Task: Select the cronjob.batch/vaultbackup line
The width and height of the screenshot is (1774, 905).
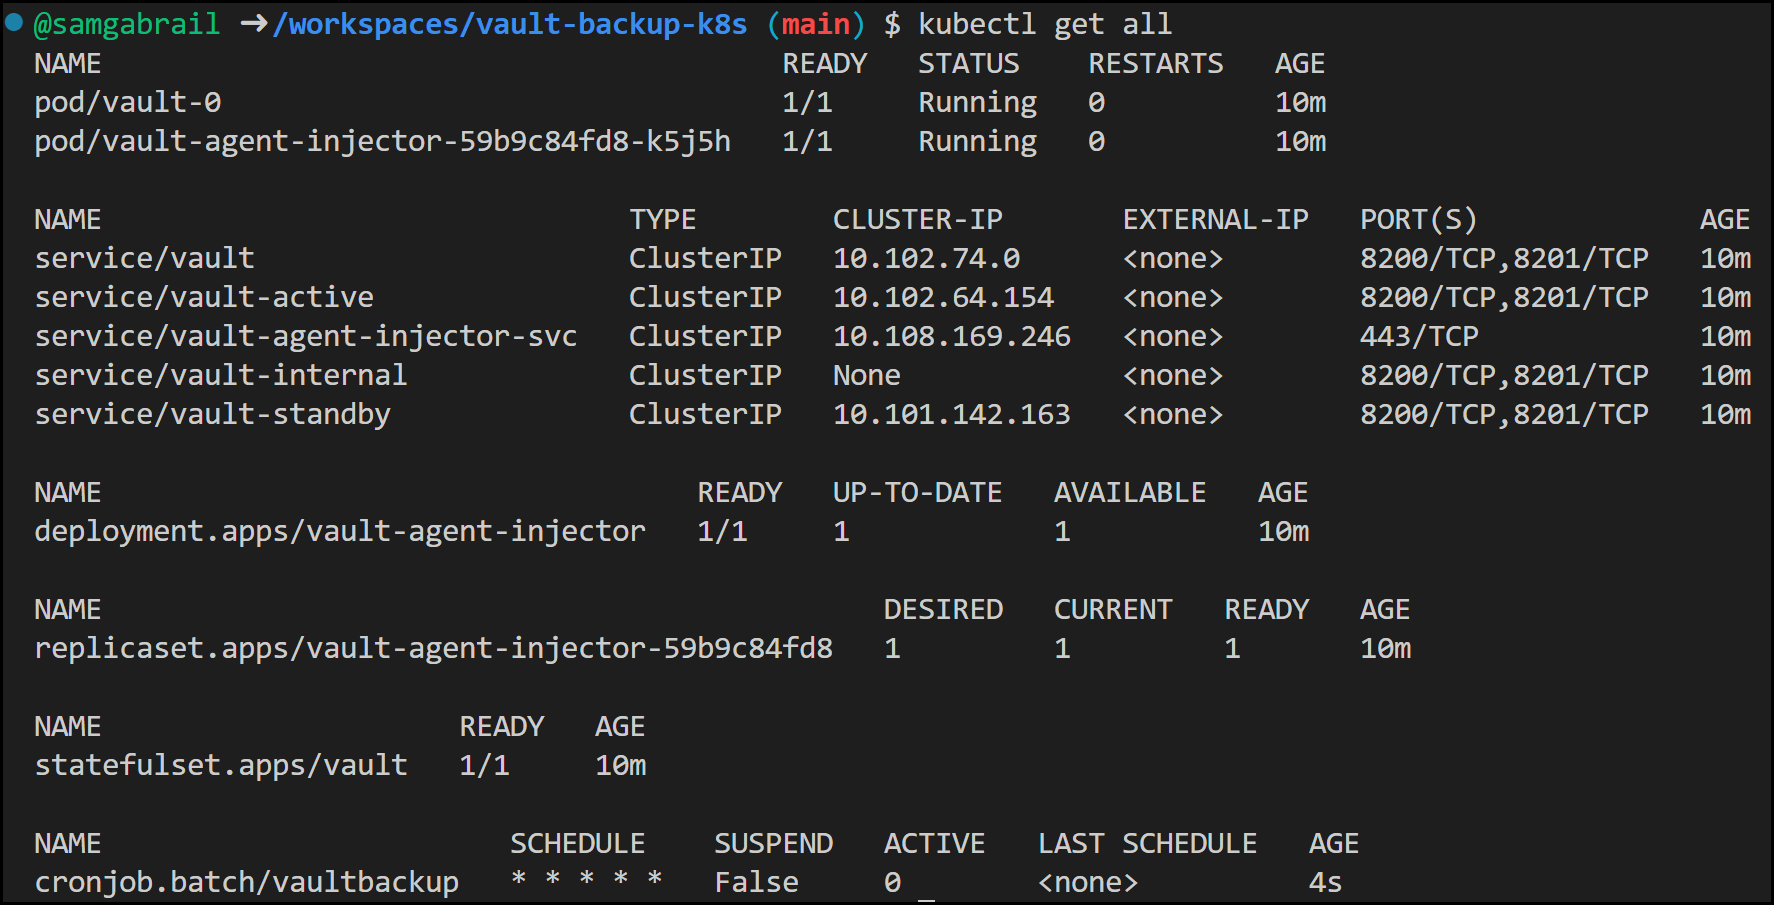Action: click(x=247, y=882)
